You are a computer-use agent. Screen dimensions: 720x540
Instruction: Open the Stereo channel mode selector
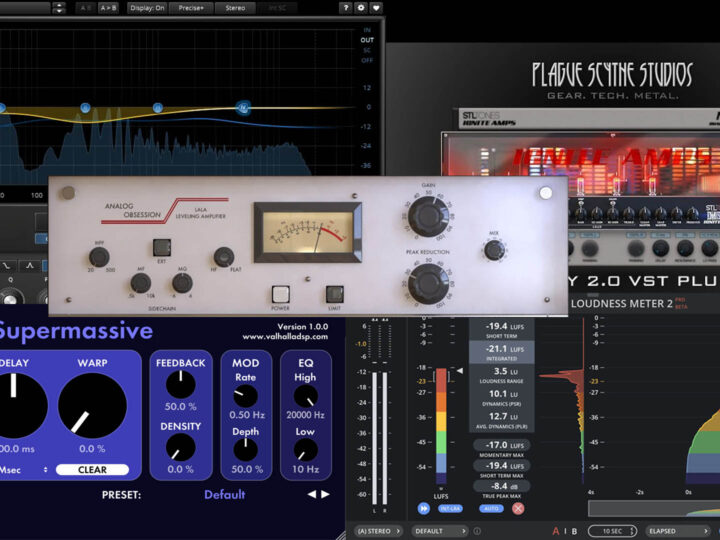coord(235,8)
